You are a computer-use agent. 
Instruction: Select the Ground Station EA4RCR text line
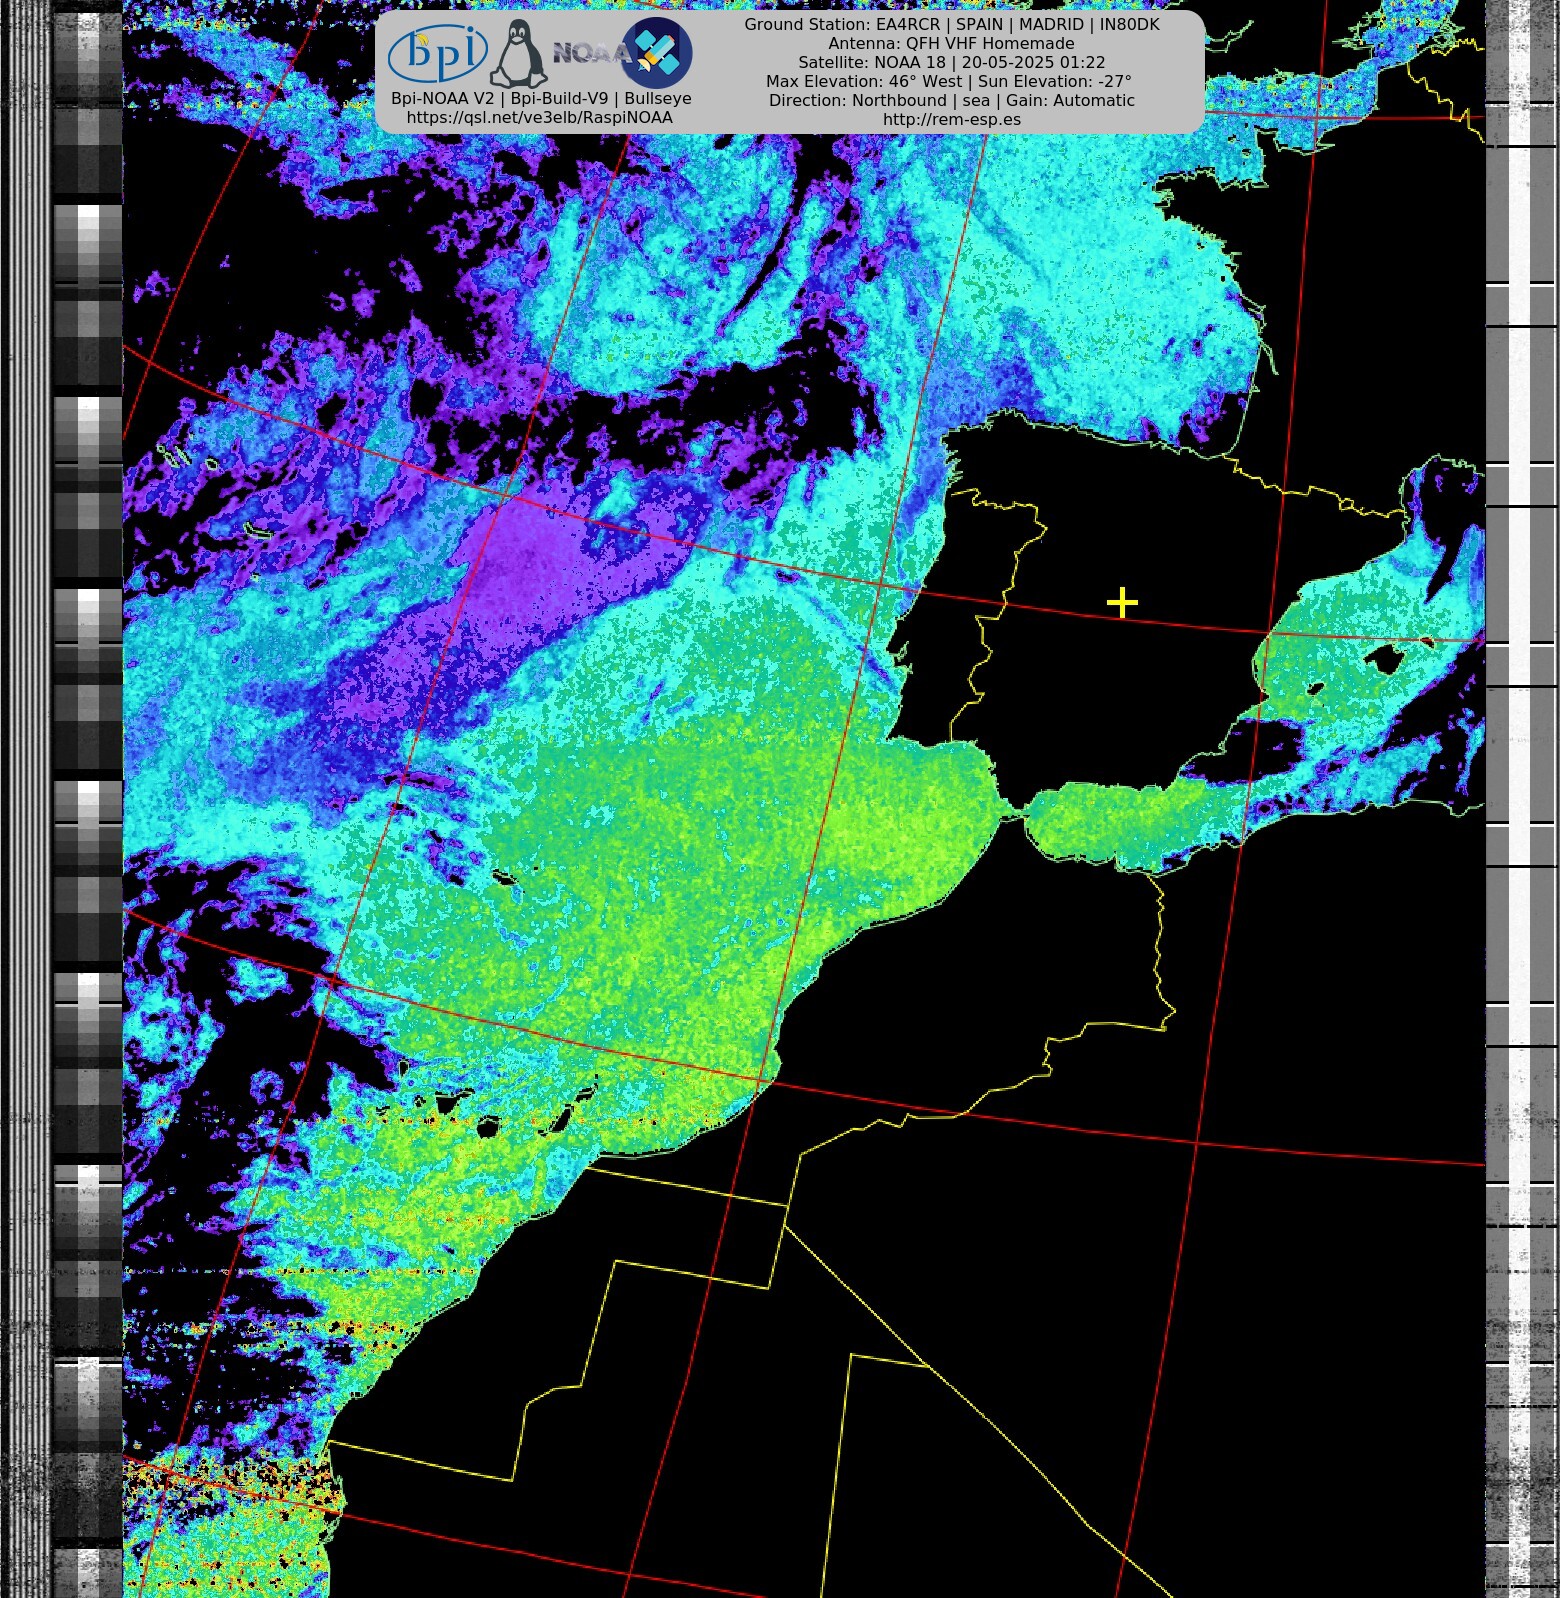point(952,24)
